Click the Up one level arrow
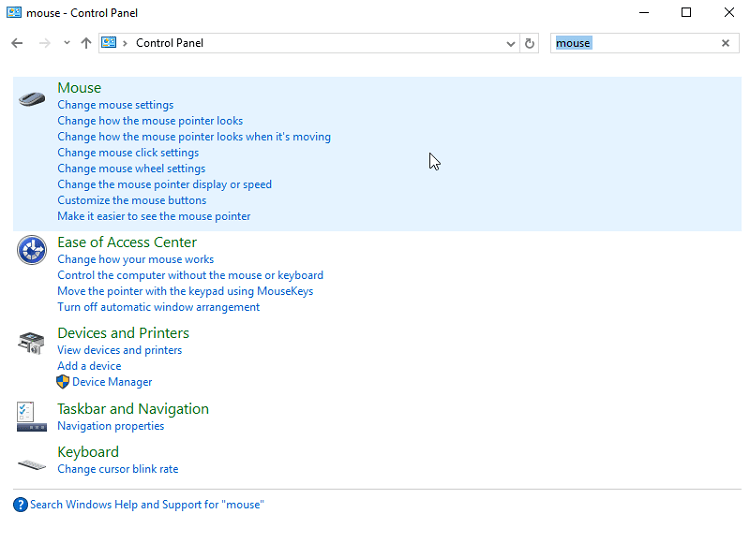750x543 pixels. click(x=86, y=43)
